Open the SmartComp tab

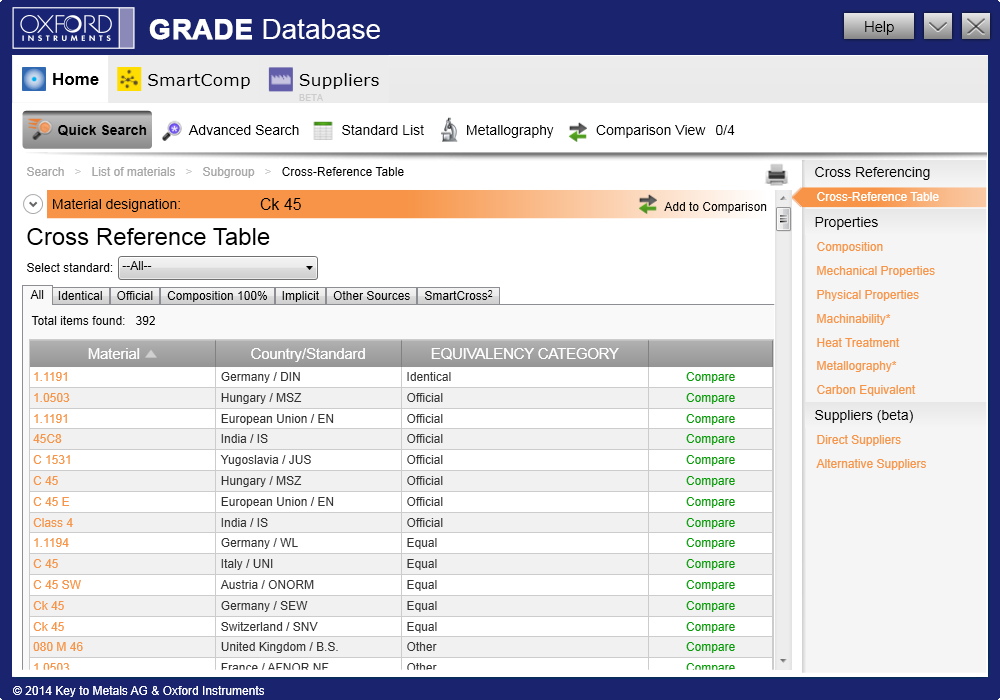[184, 80]
